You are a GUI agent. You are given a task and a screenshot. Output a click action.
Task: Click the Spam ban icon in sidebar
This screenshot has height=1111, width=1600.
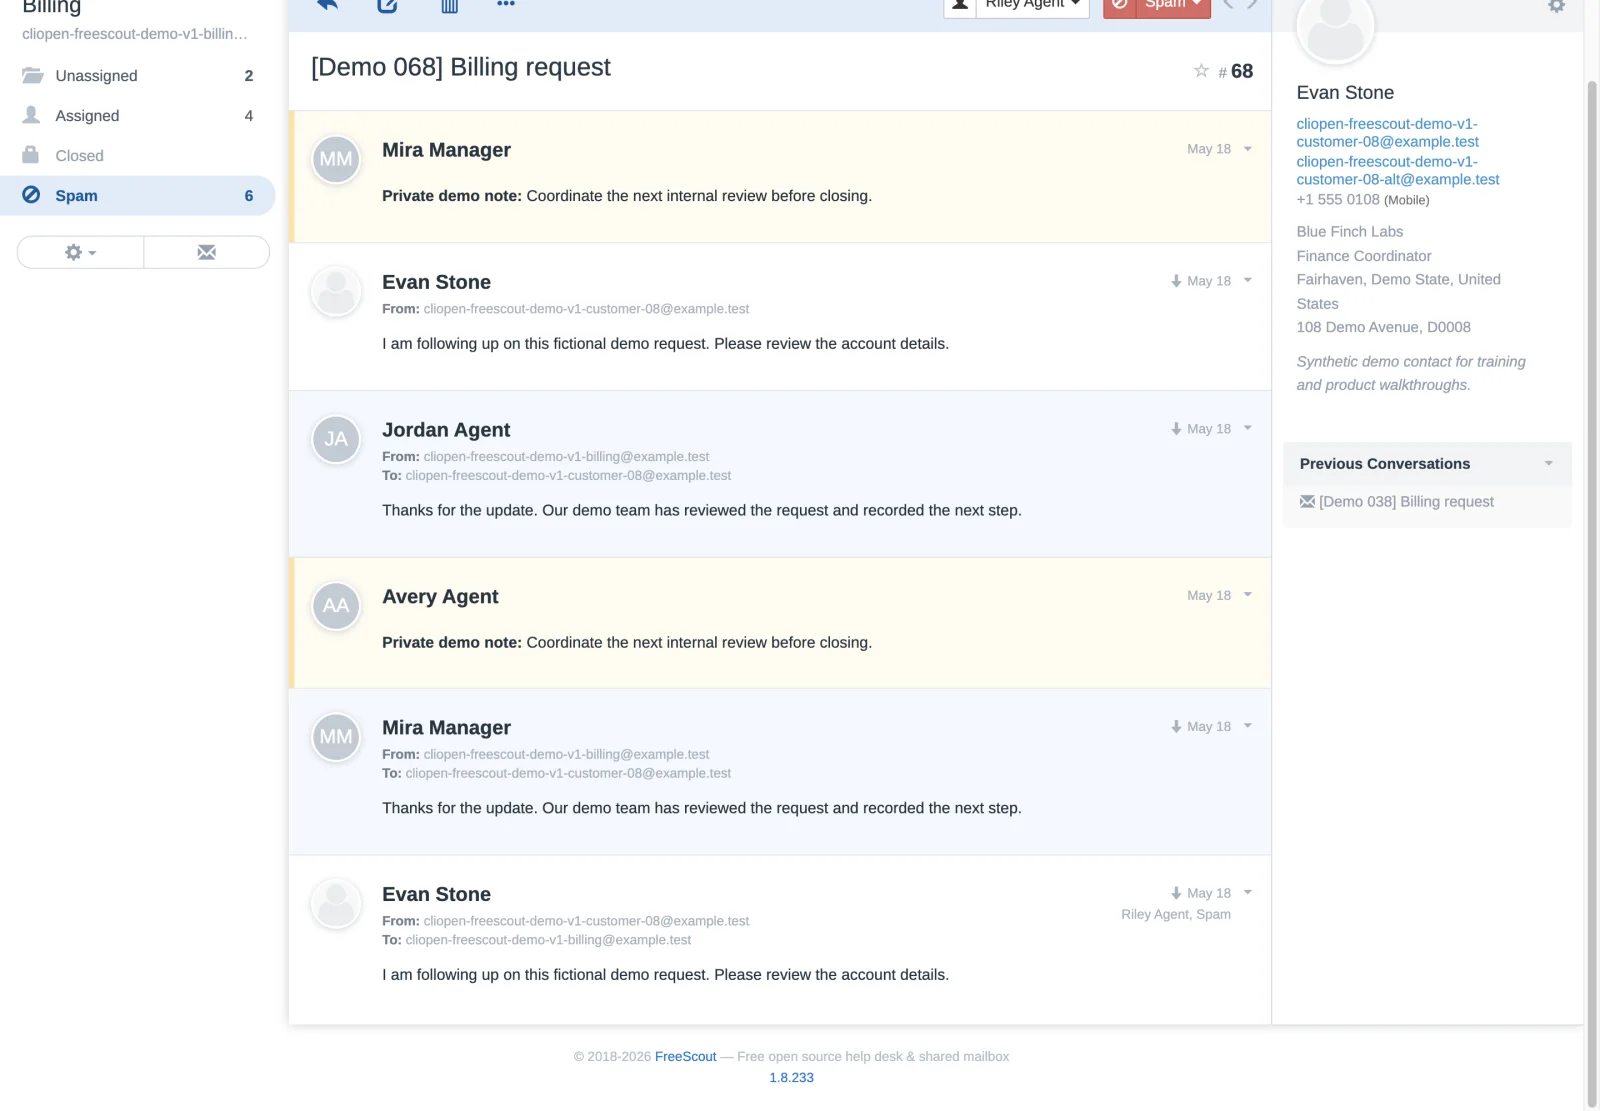[31, 195]
